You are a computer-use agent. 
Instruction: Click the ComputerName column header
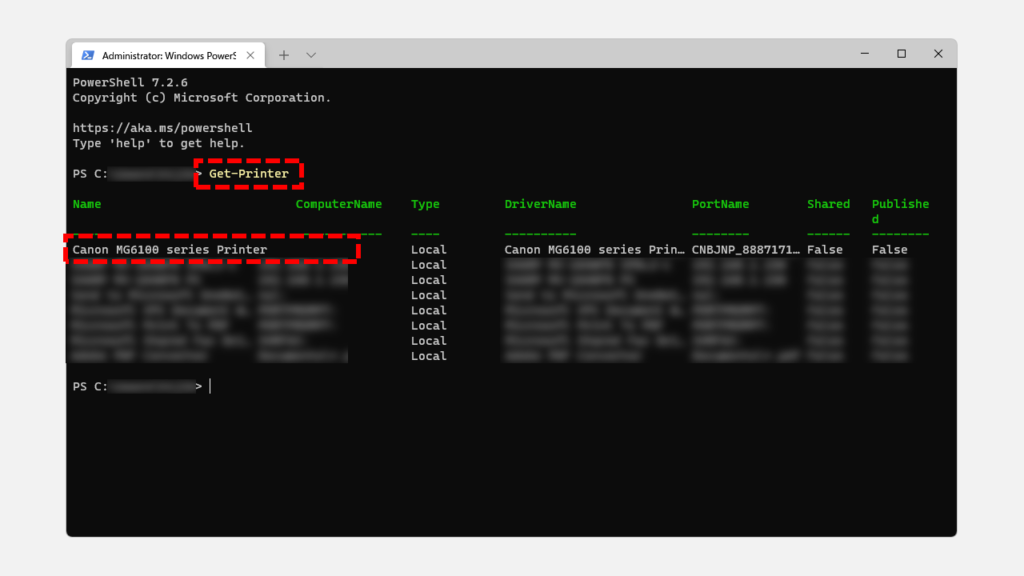[338, 204]
